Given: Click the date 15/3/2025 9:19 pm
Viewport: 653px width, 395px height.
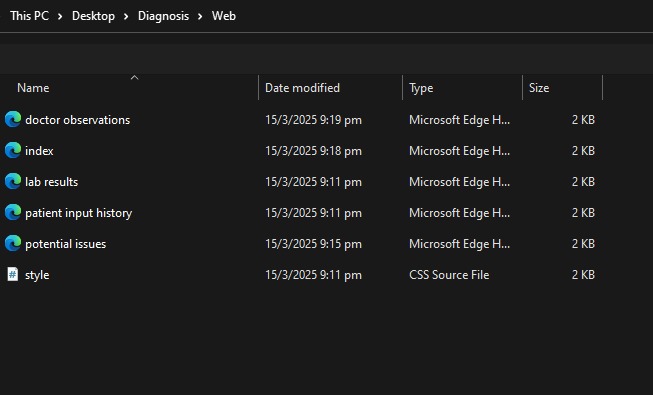Looking at the screenshot, I should (x=314, y=120).
